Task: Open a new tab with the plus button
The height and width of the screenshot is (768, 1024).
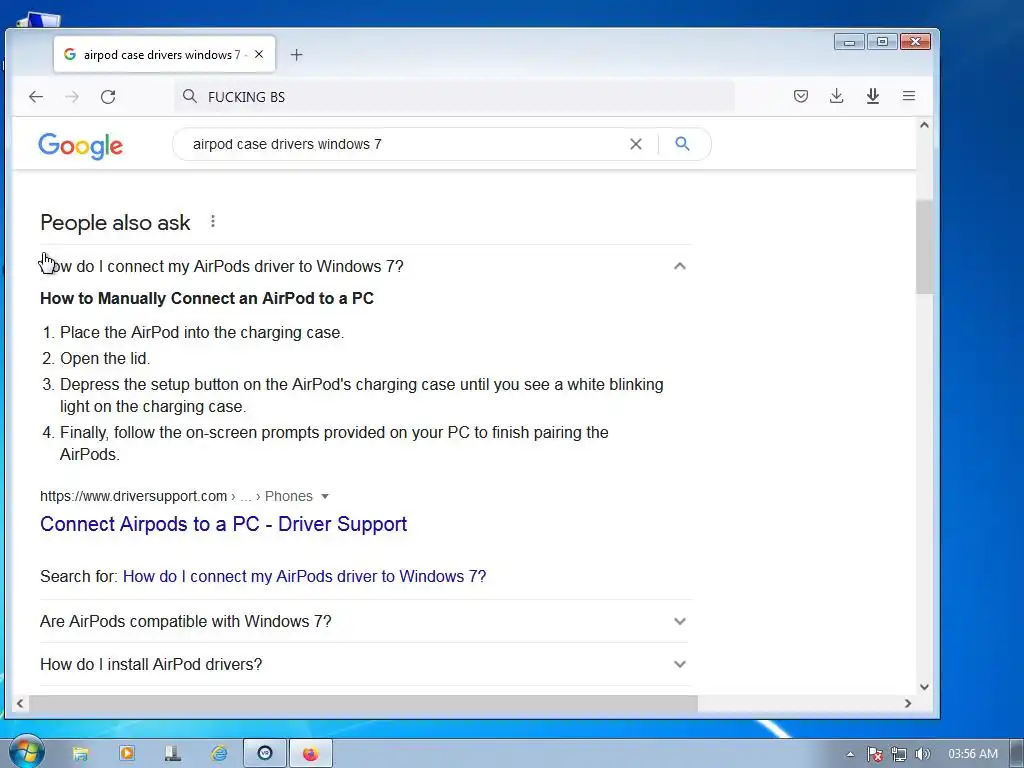Action: click(296, 55)
